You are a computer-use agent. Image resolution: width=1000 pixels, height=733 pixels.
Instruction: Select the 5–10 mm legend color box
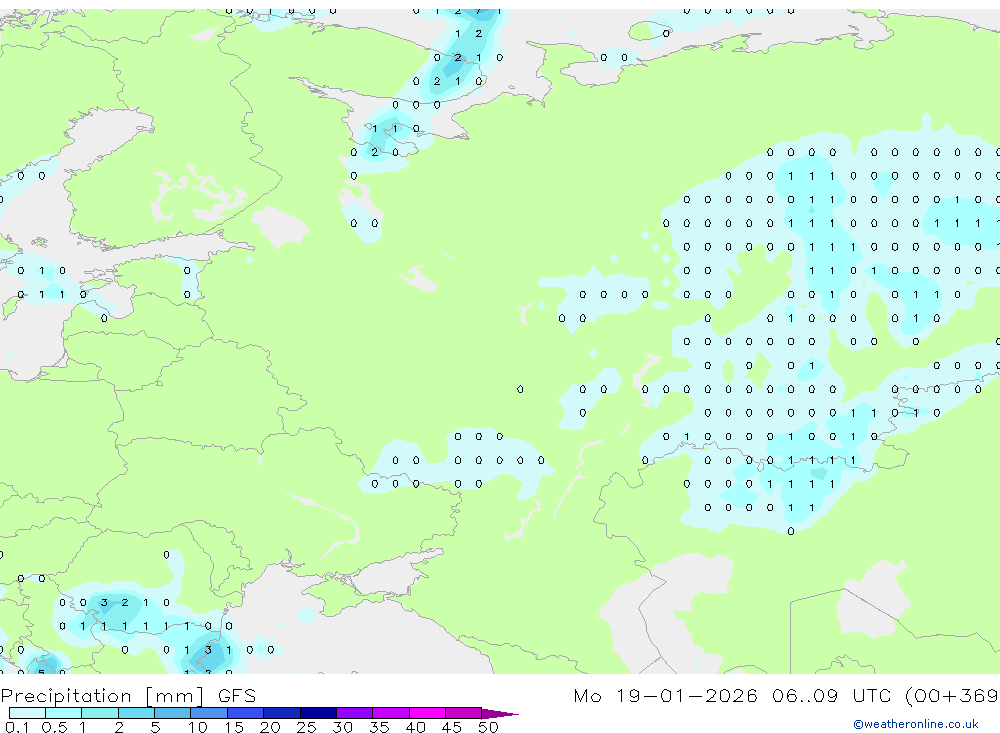(x=173, y=713)
